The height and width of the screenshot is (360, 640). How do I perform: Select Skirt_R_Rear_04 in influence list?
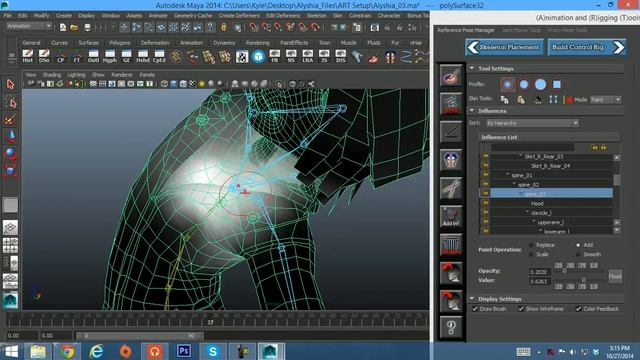point(551,166)
